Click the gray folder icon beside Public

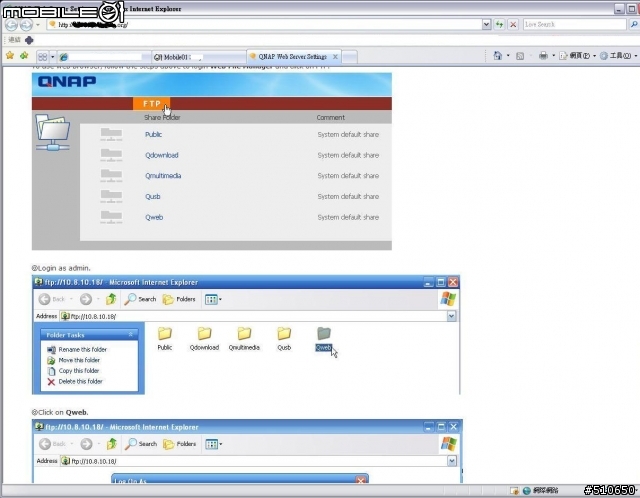click(x=111, y=134)
